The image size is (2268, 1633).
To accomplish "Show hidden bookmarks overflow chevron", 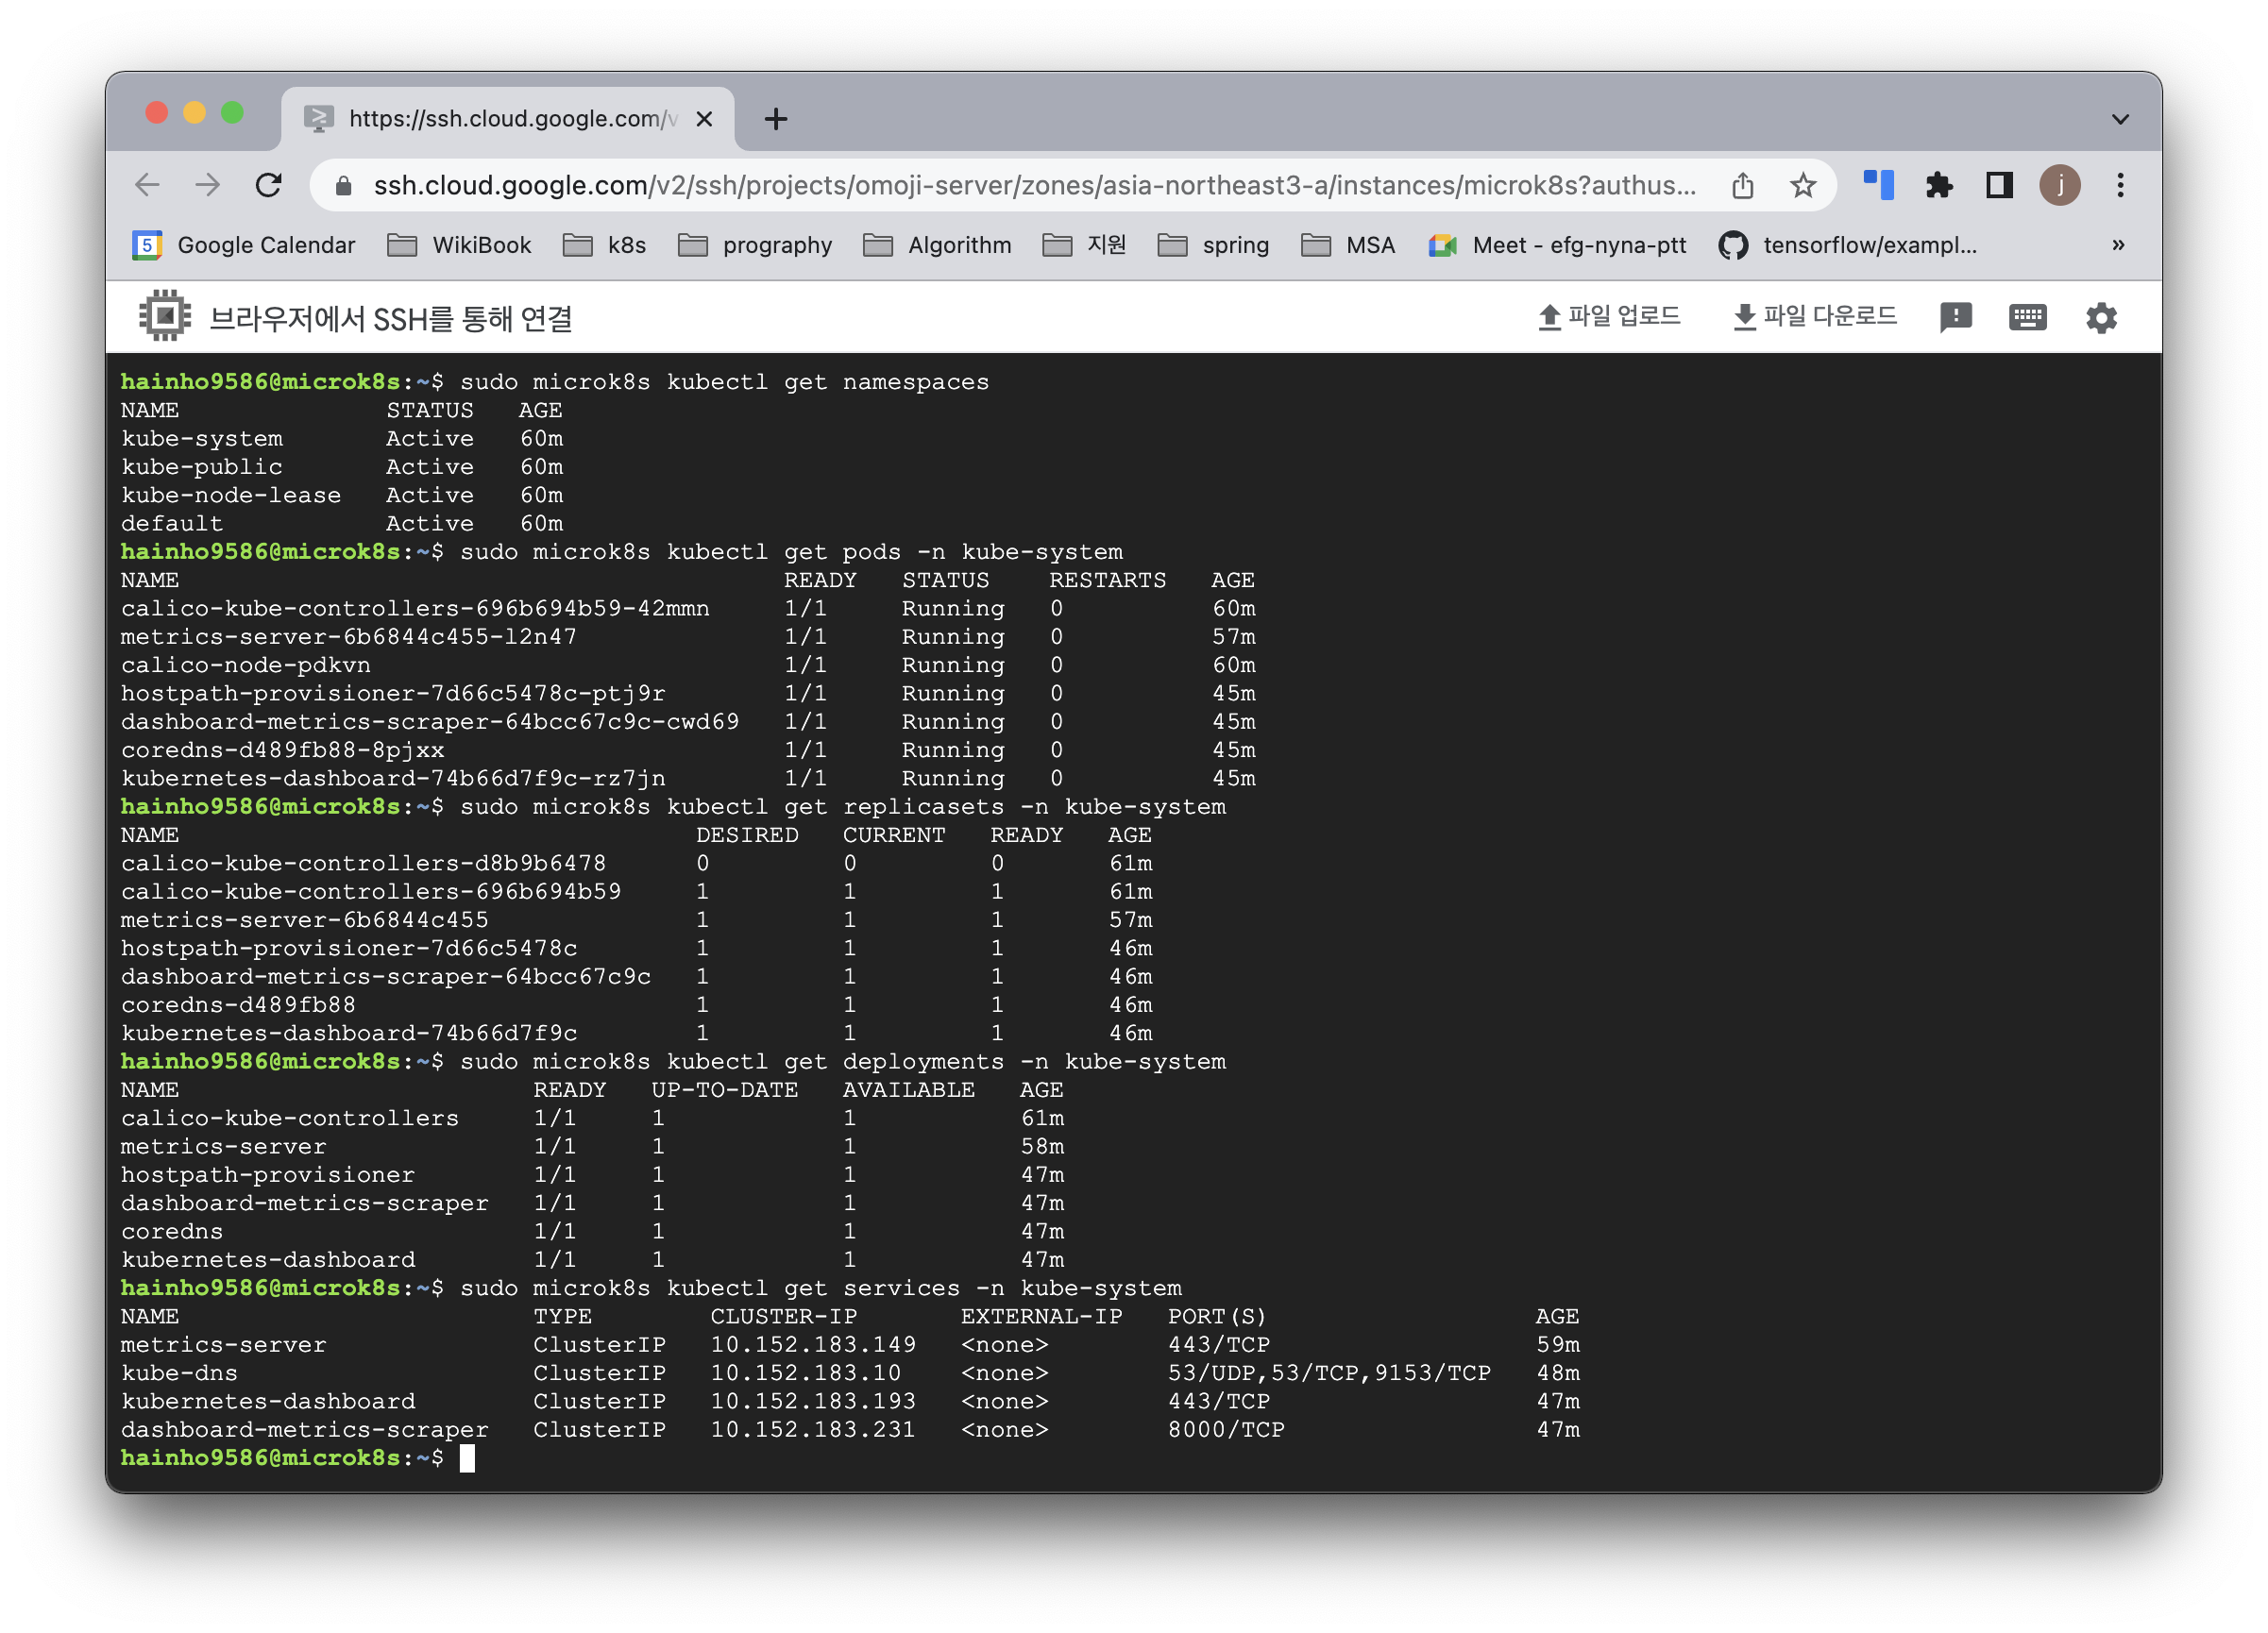I will click(2118, 245).
